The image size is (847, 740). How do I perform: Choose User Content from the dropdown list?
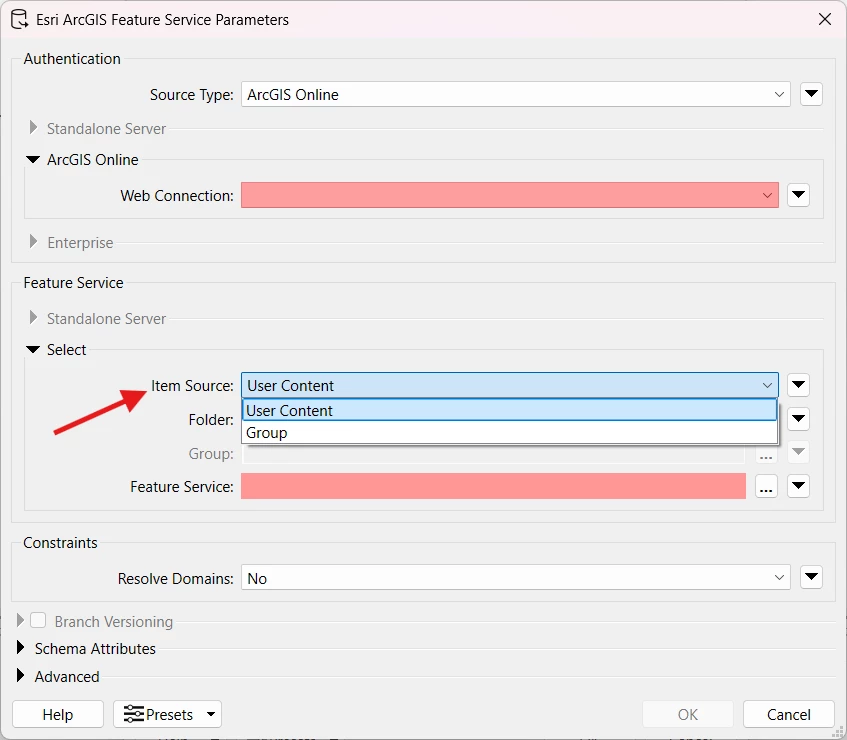pos(509,411)
